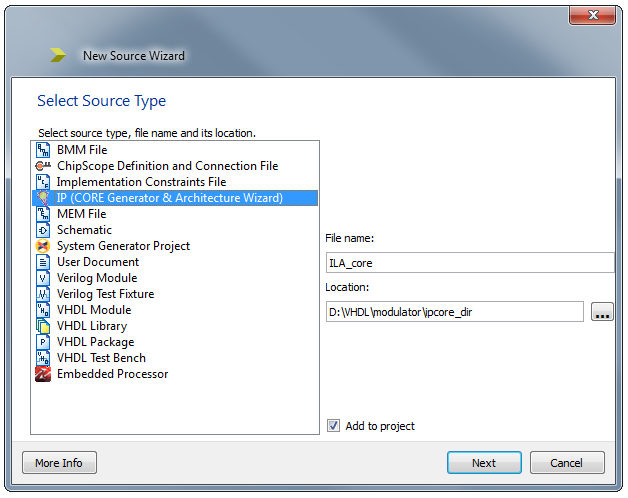
Task: Toggle the Add to project checkbox
Action: [x=334, y=426]
